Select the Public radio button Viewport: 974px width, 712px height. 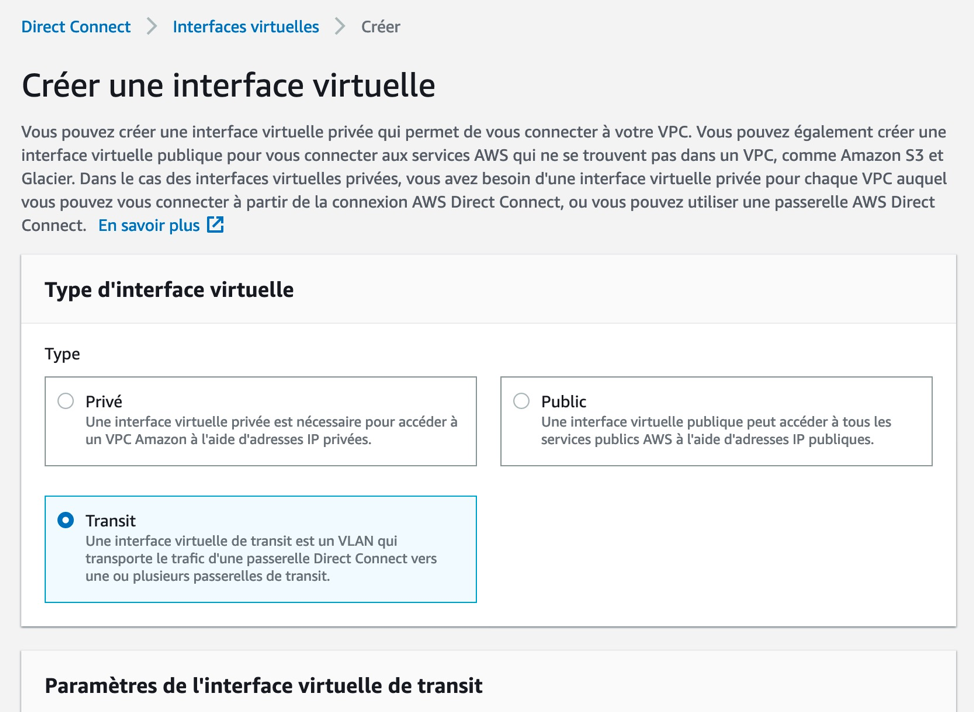(521, 401)
